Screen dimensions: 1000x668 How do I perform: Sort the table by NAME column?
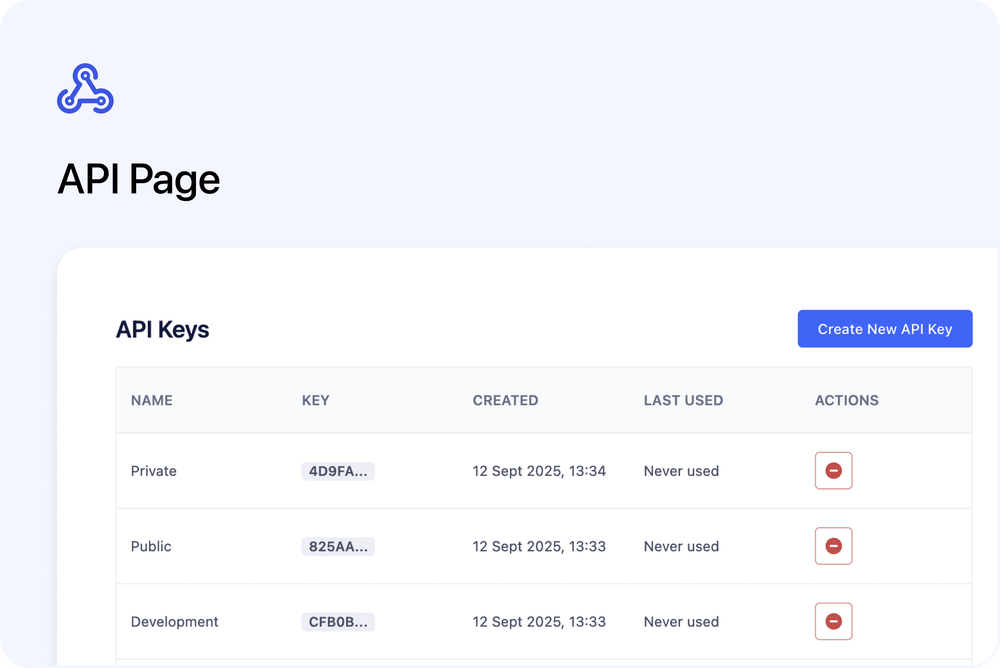tap(151, 400)
